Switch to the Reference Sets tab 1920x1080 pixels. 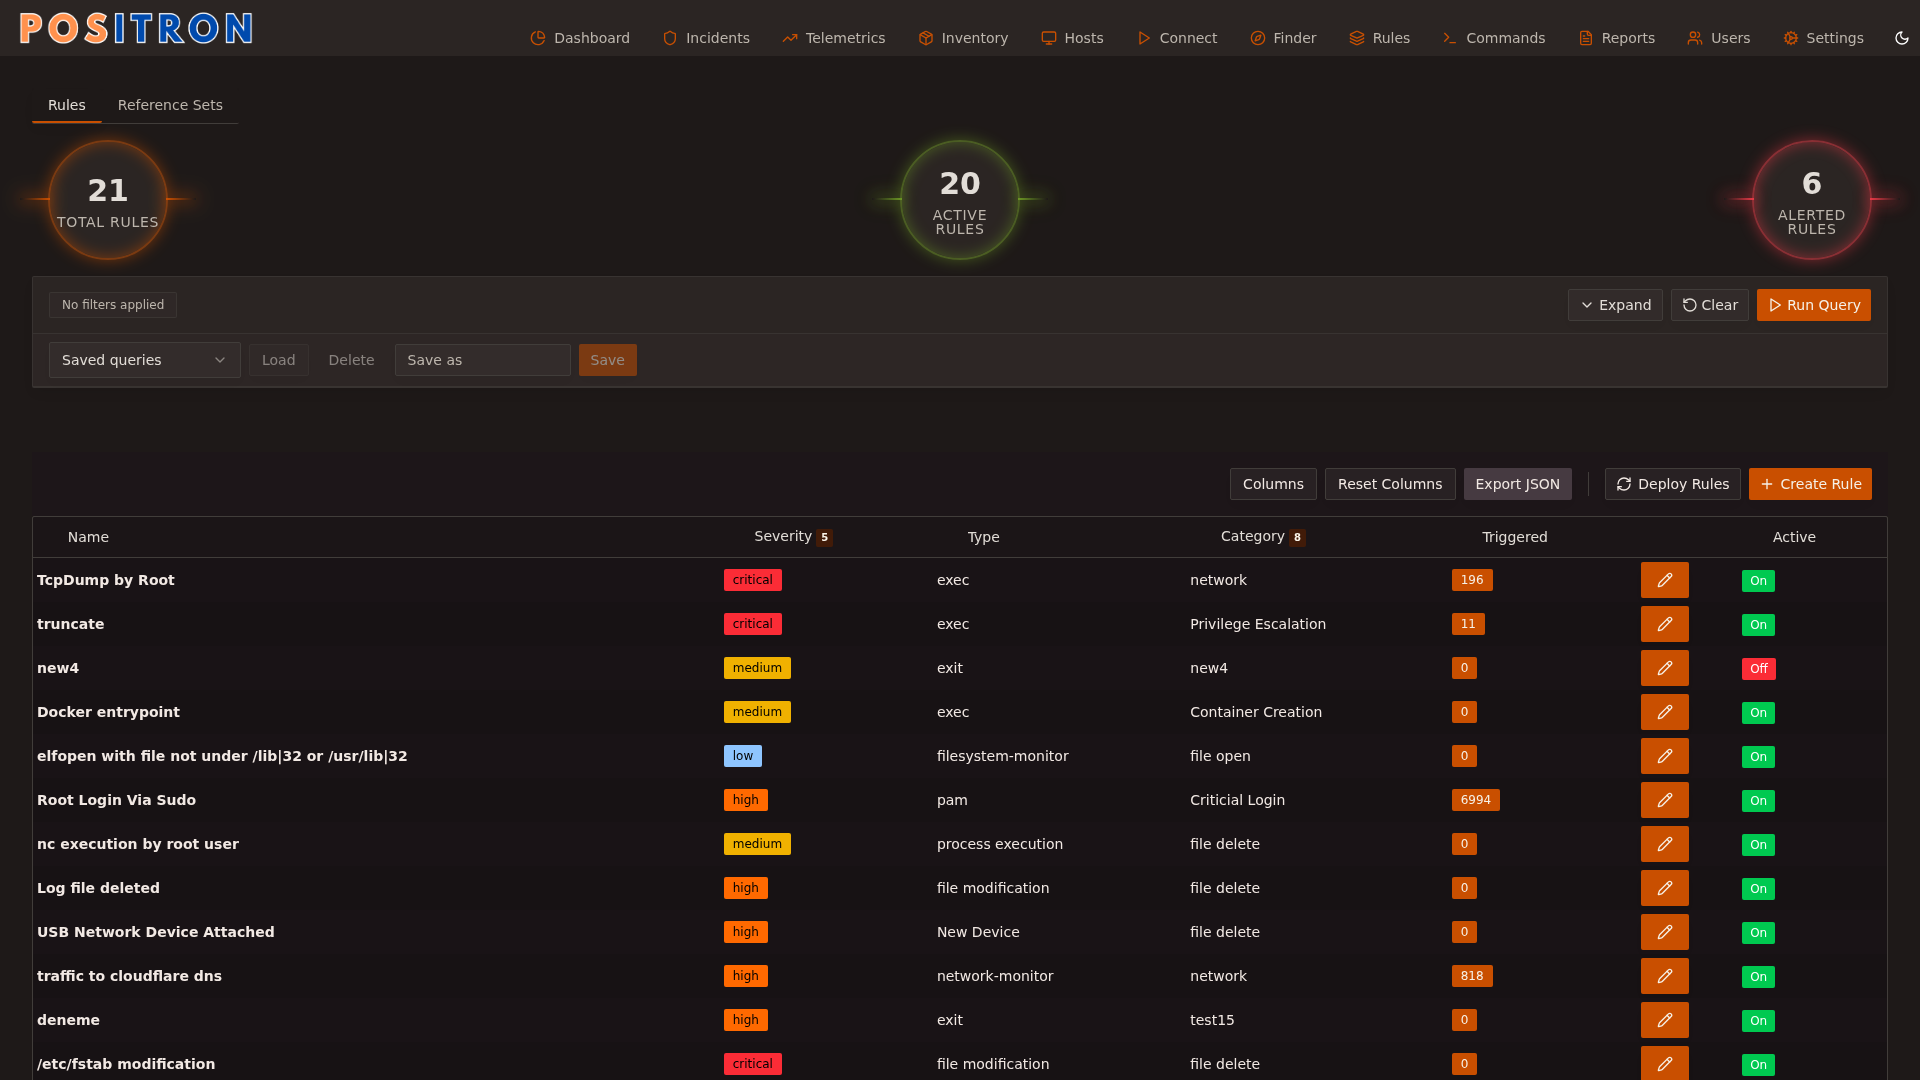pos(170,105)
